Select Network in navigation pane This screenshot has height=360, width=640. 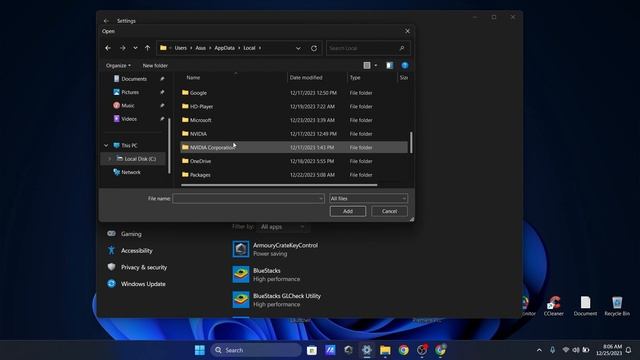pos(131,172)
